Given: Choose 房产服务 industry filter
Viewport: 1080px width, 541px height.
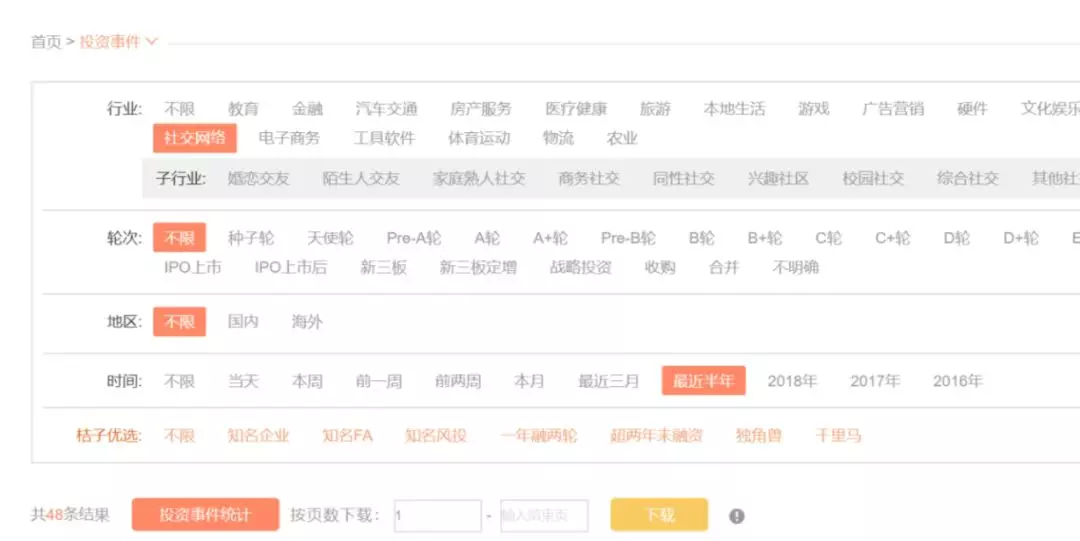Looking at the screenshot, I should tap(481, 109).
